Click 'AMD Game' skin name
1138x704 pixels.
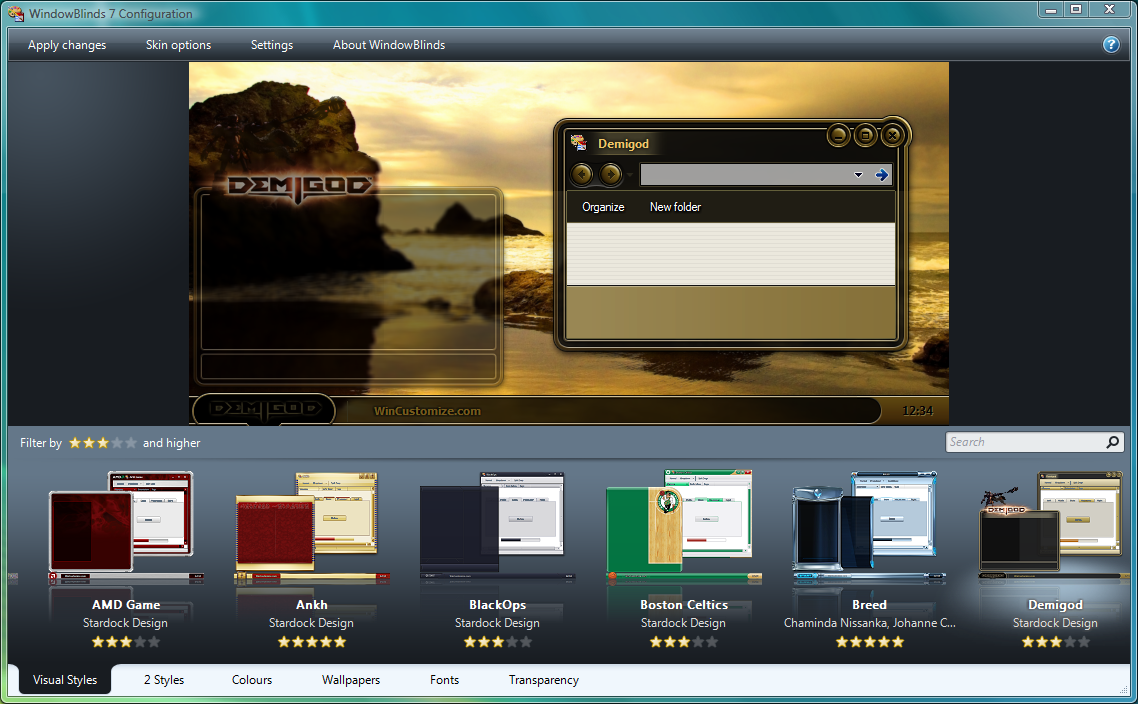126,605
